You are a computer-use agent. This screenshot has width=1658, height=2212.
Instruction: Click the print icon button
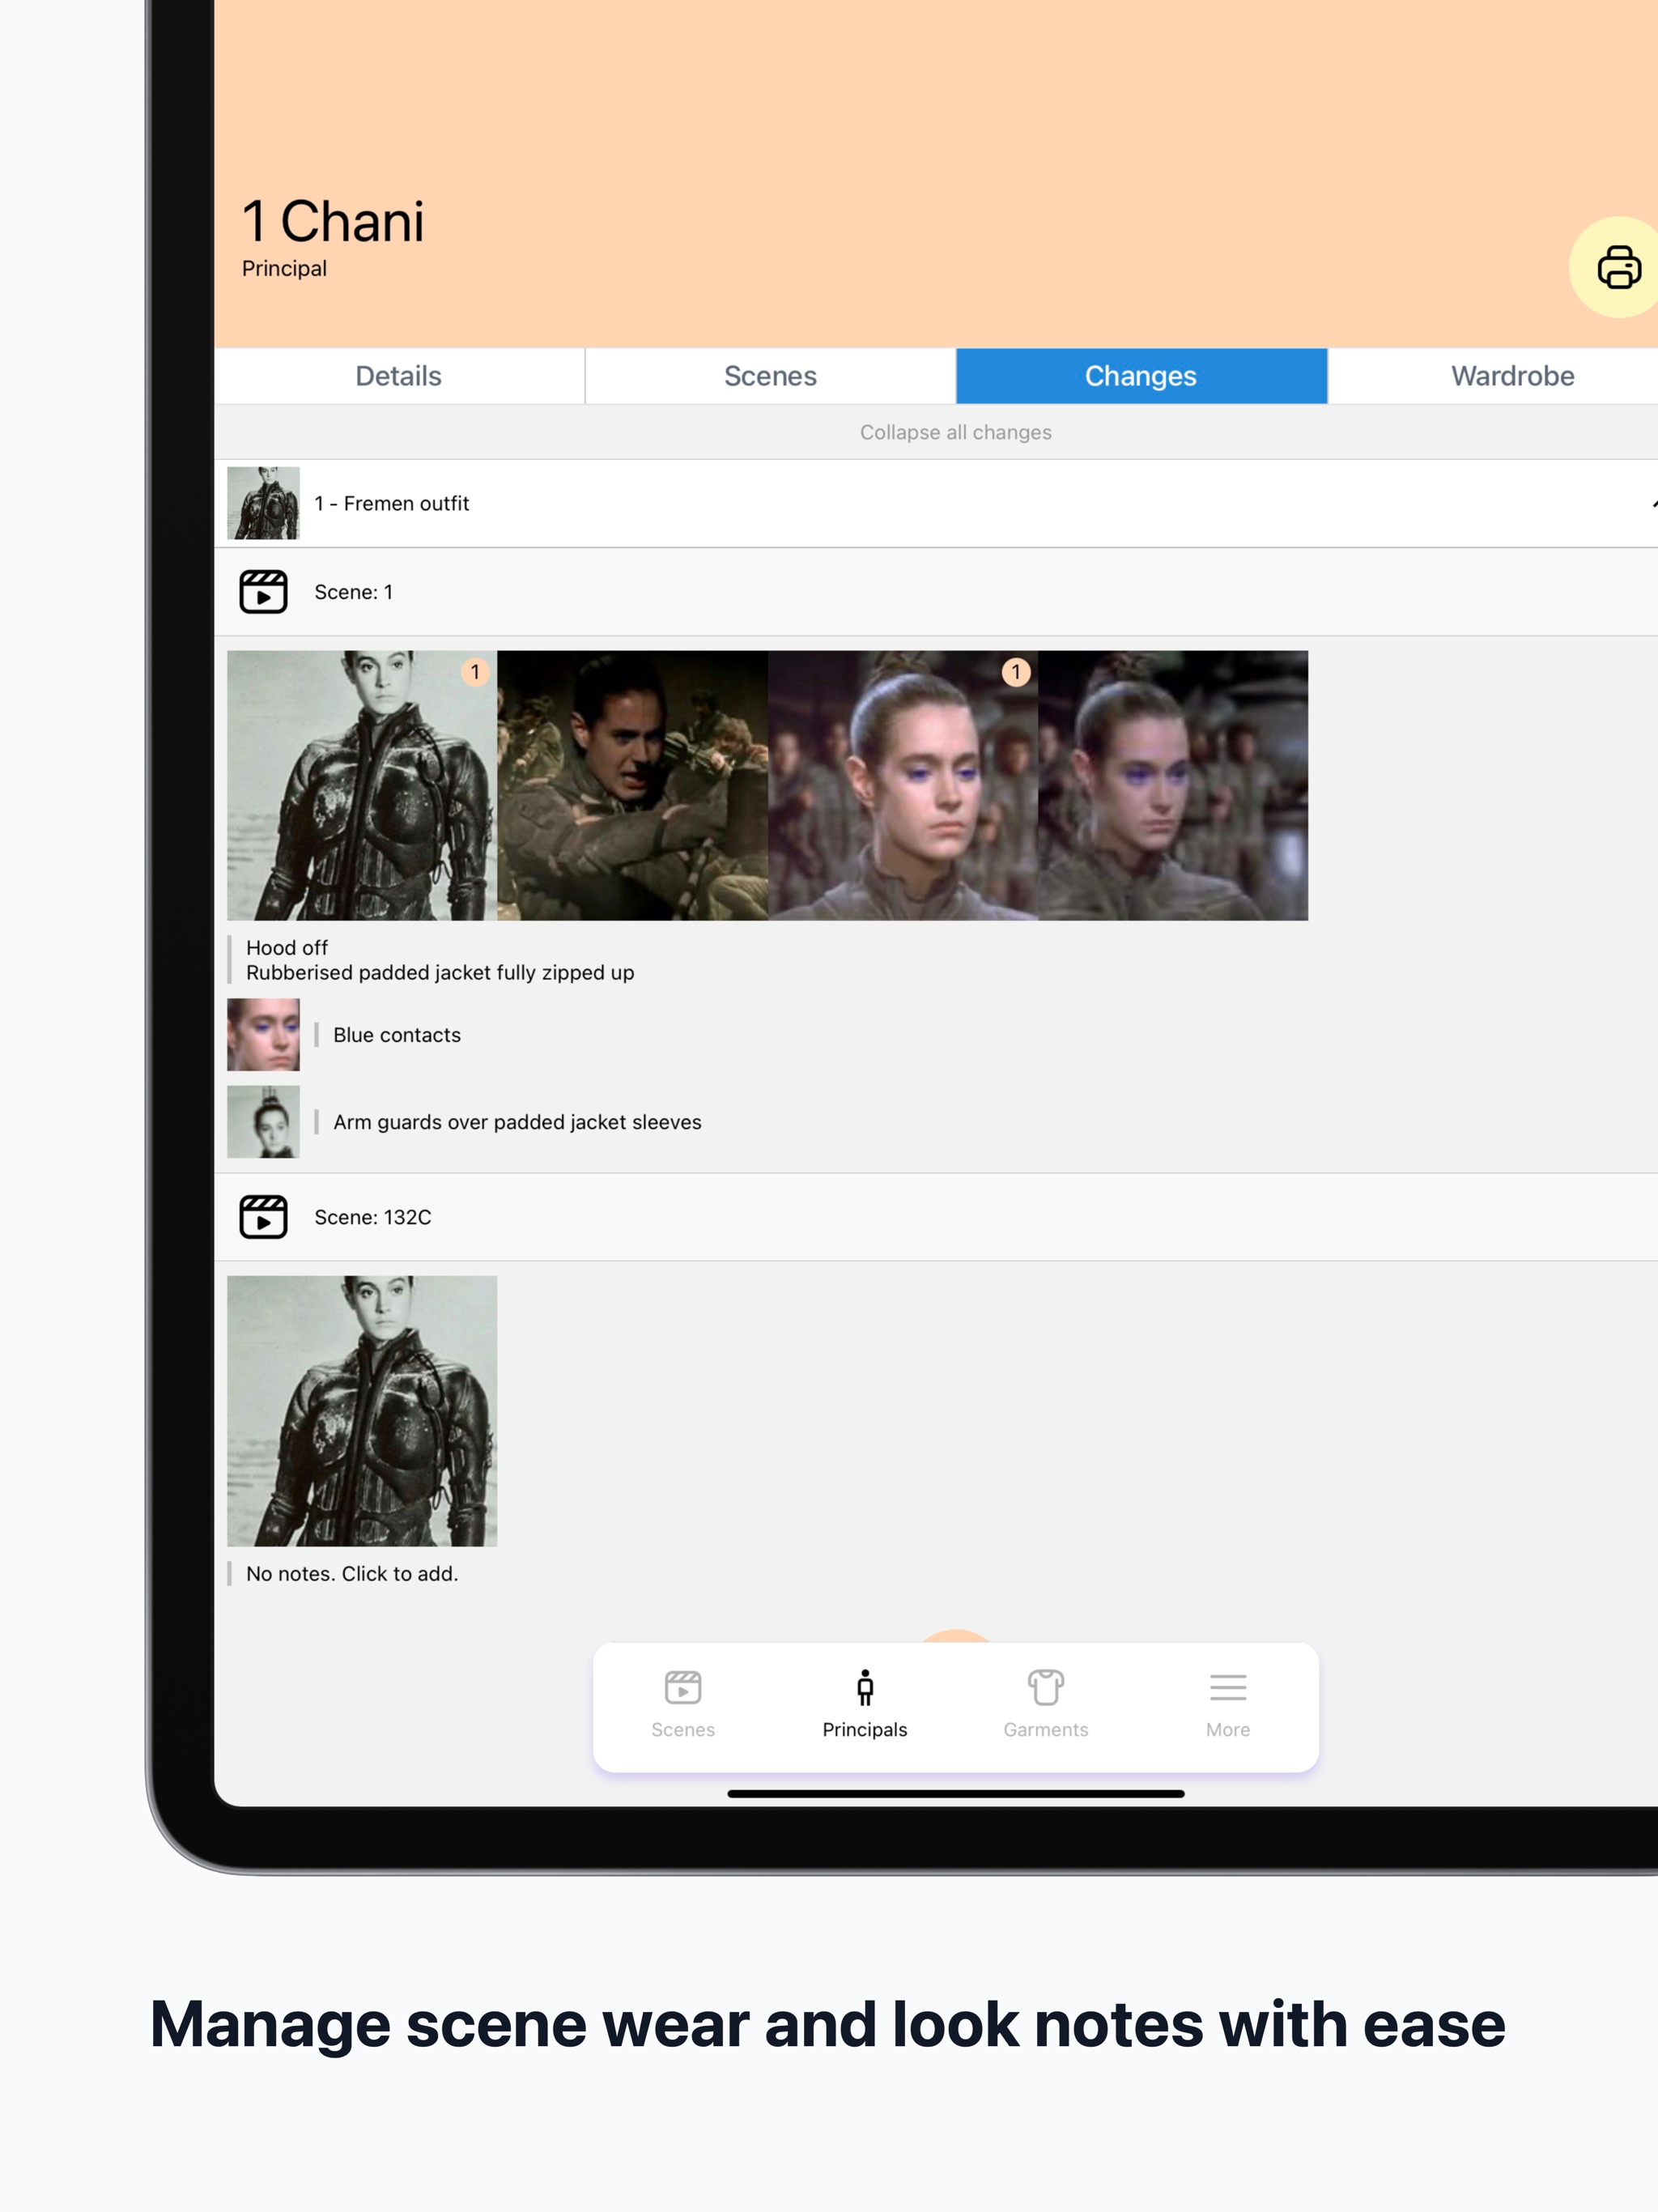(x=1617, y=267)
